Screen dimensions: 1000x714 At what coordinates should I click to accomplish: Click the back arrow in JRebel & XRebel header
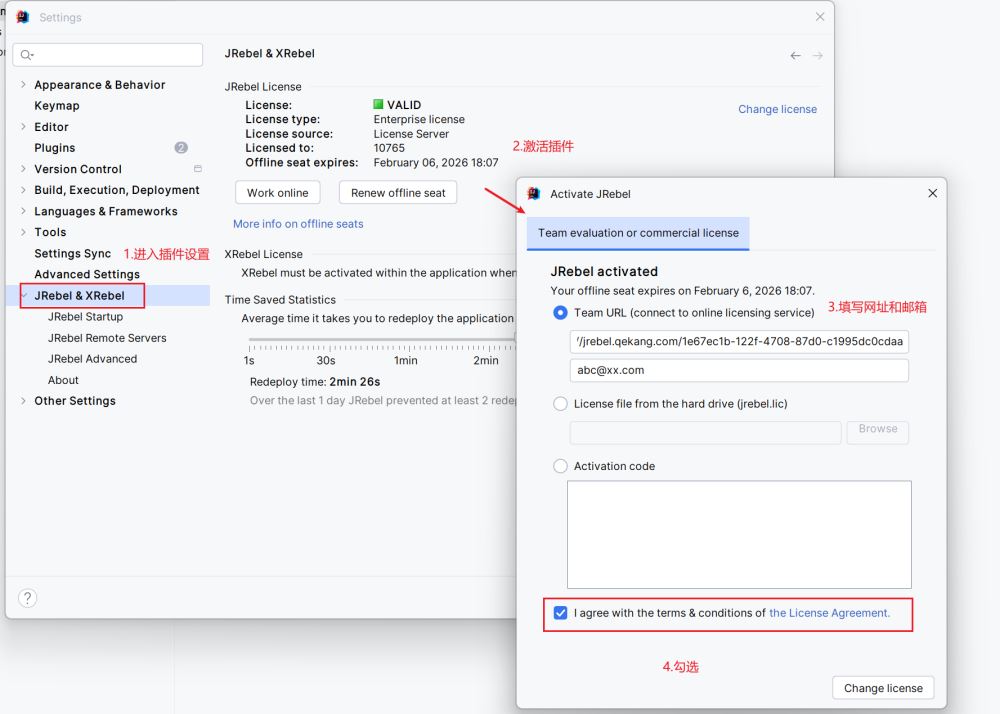coord(795,55)
